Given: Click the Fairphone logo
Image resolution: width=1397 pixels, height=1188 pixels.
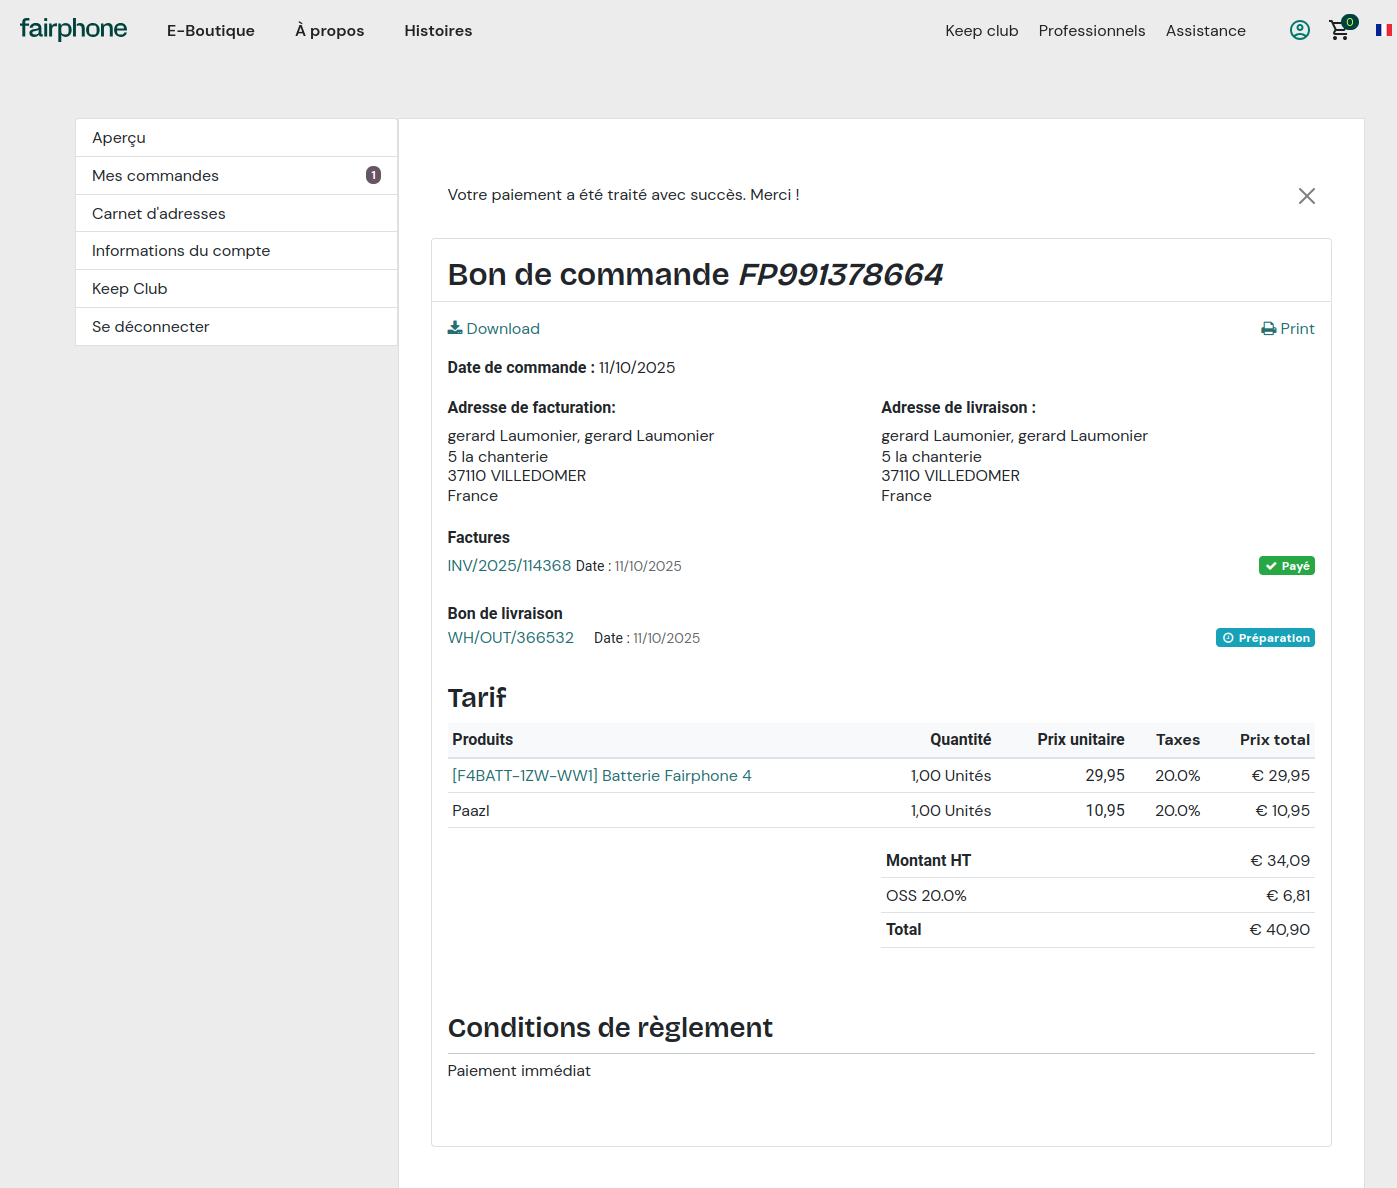Looking at the screenshot, I should pyautogui.click(x=73, y=29).
